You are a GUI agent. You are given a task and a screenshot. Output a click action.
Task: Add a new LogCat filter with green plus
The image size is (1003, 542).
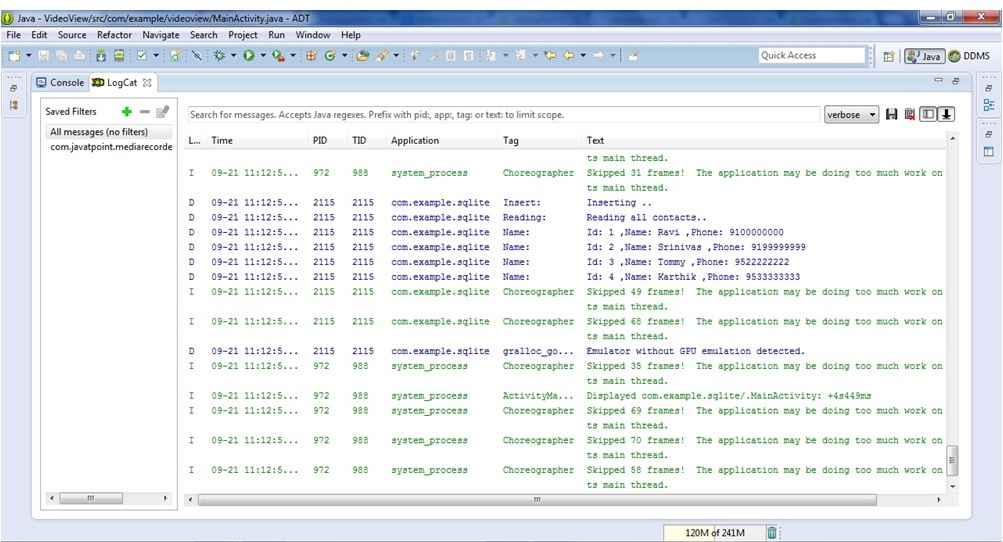pyautogui.click(x=127, y=112)
